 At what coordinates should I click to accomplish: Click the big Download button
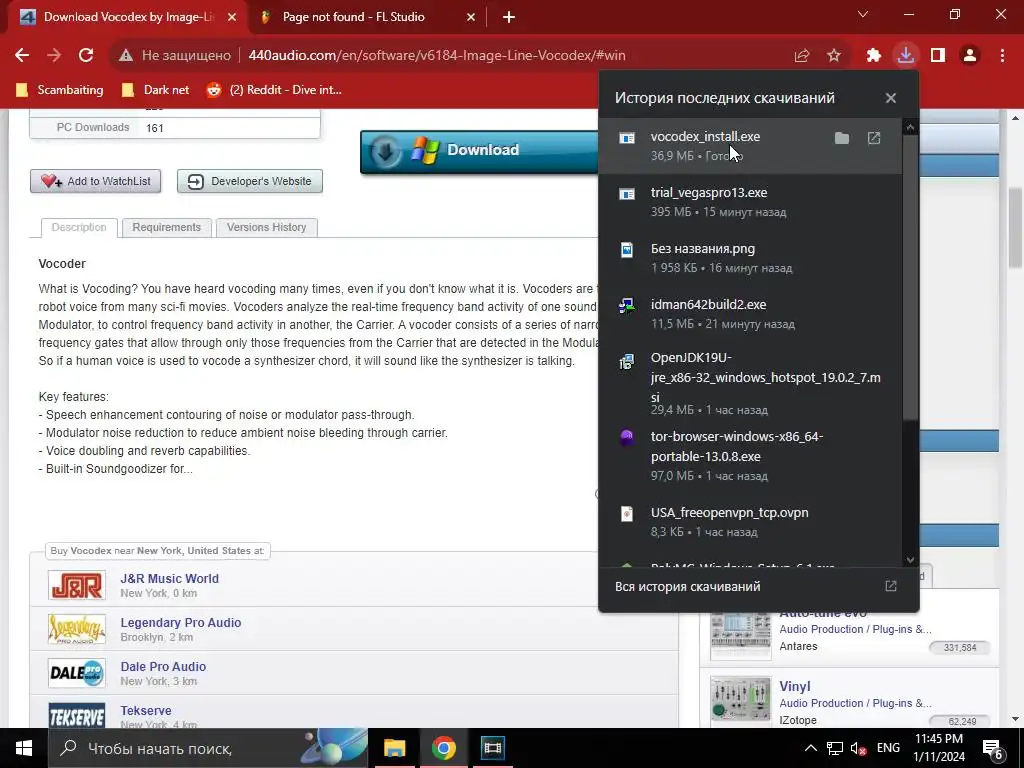click(479, 152)
